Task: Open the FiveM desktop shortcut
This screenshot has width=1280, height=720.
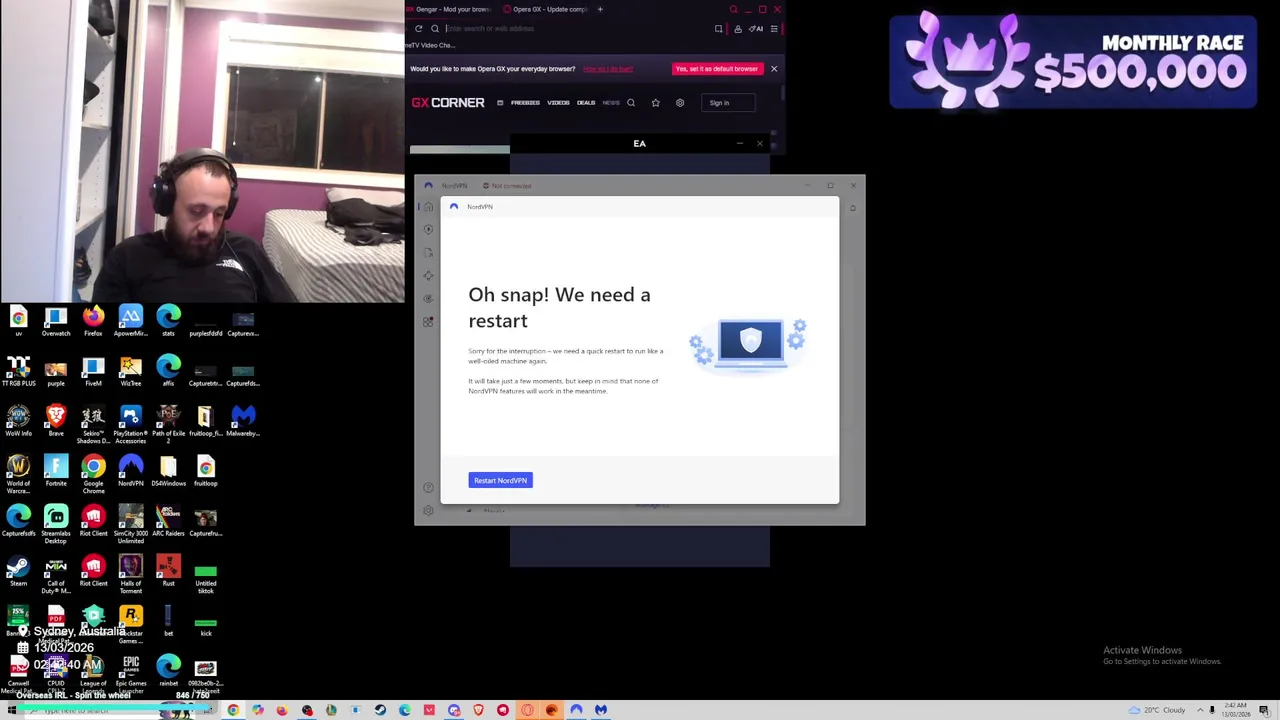Action: pyautogui.click(x=93, y=372)
